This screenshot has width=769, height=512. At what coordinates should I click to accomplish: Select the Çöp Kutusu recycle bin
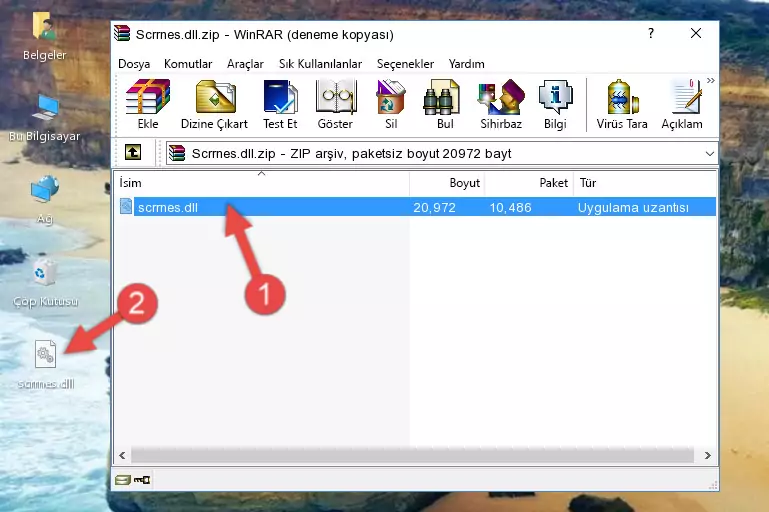(x=45, y=283)
